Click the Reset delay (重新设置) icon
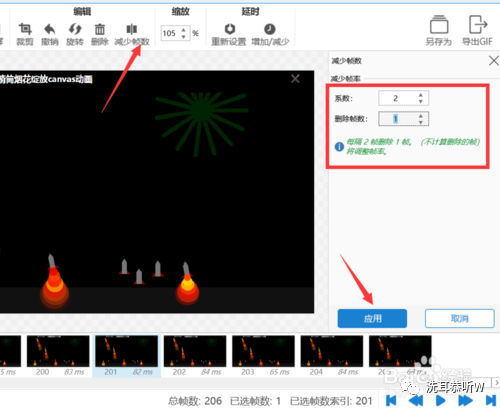The height and width of the screenshot is (409, 500). (x=229, y=29)
